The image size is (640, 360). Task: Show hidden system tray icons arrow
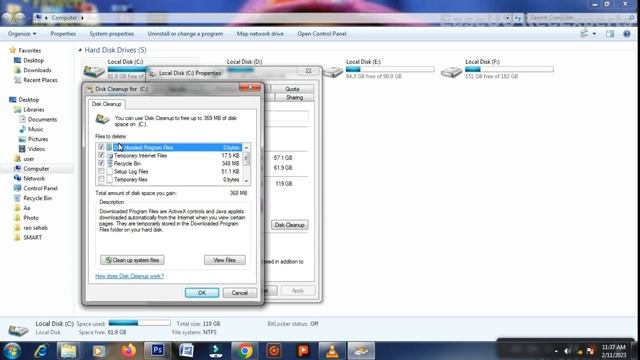[x=556, y=351]
